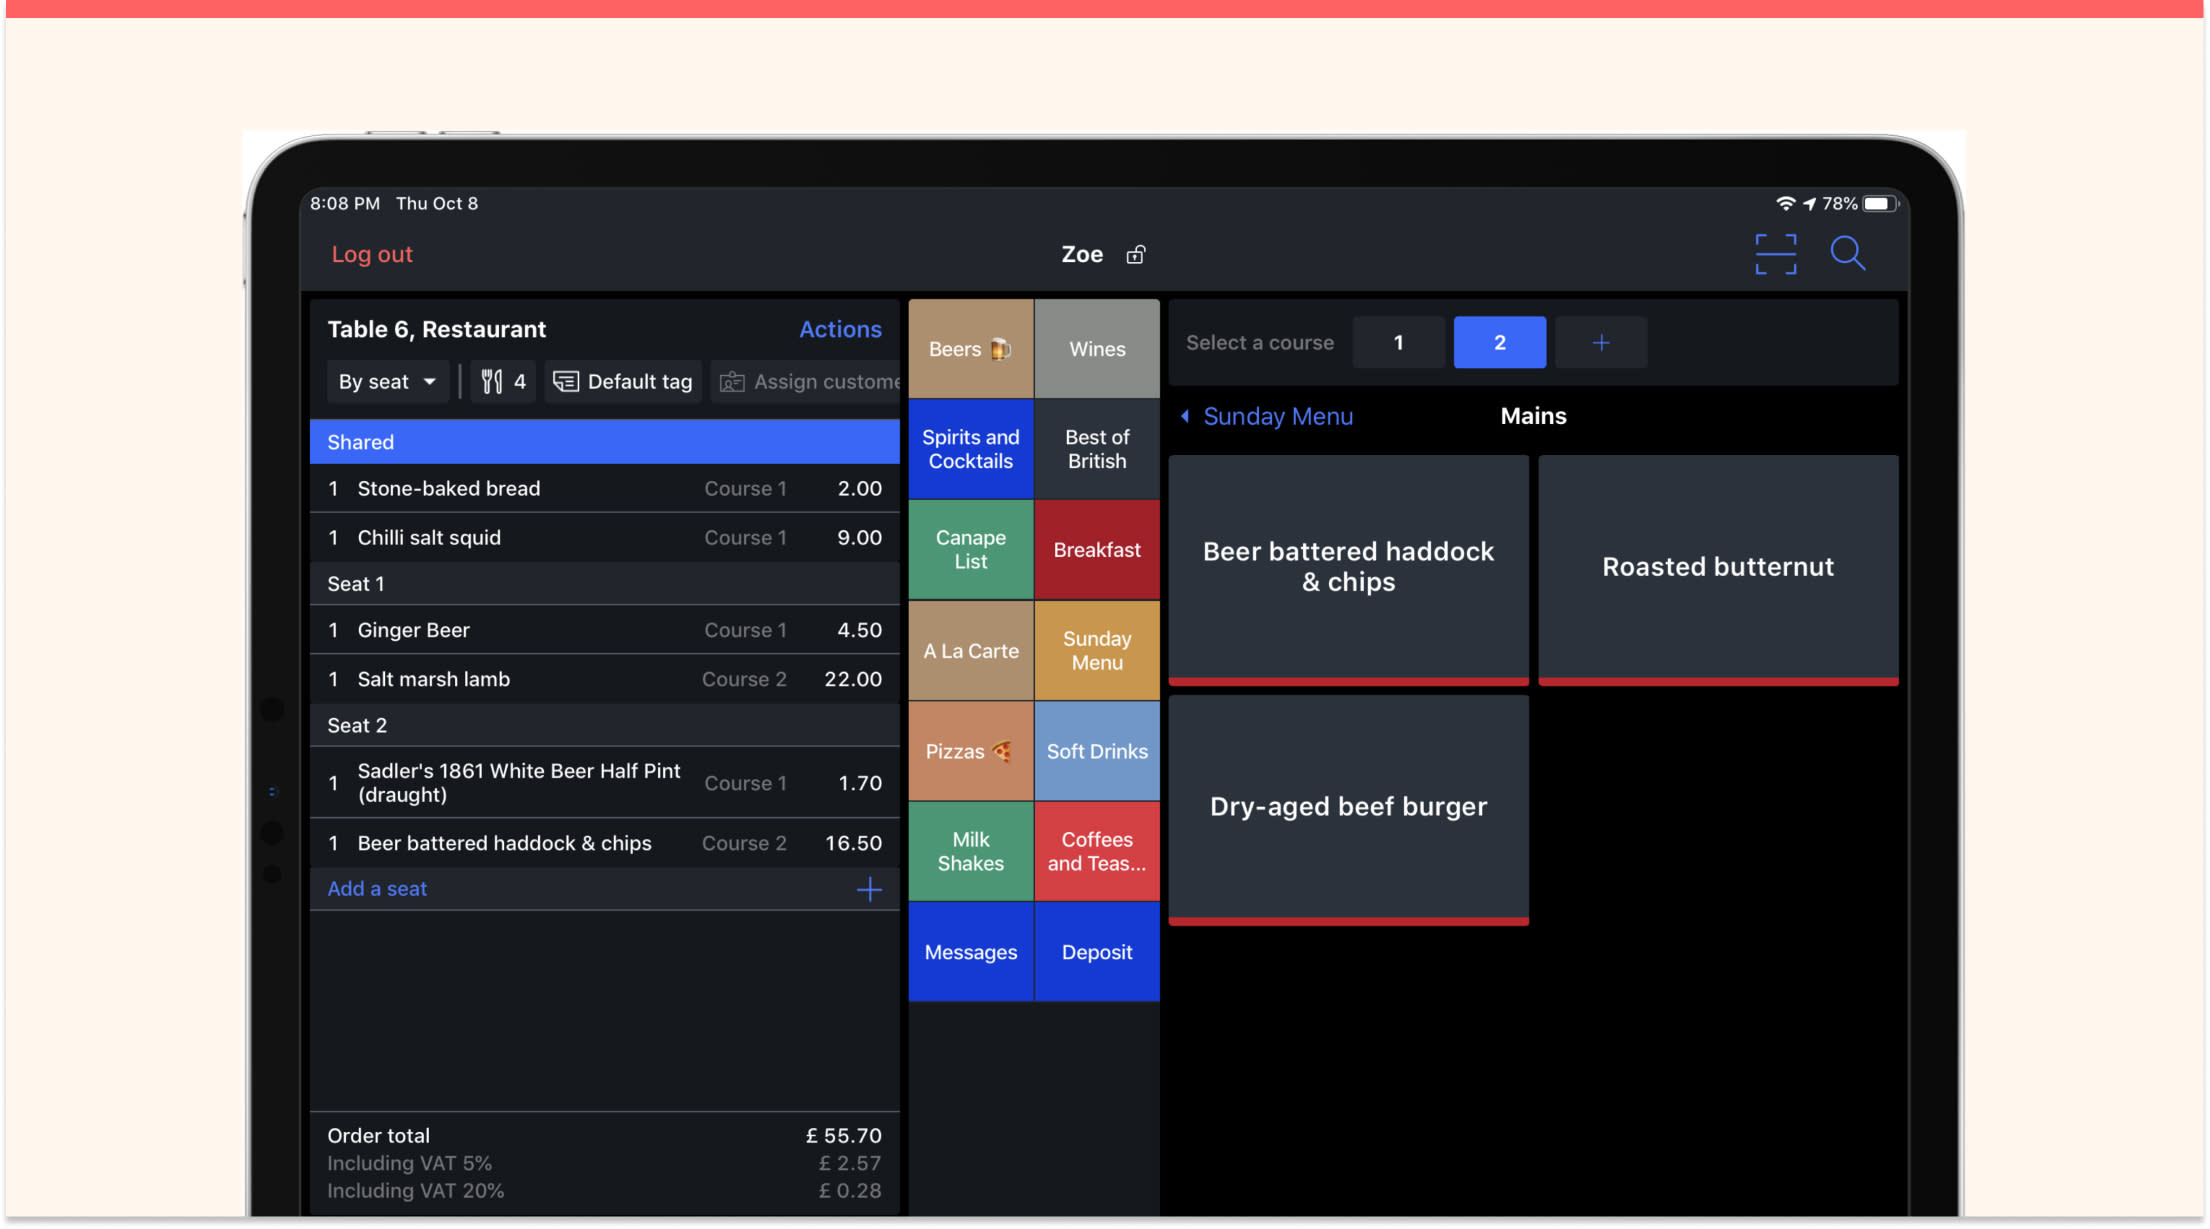The height and width of the screenshot is (1229, 2210).
Task: Switch to the Wines category
Action: (1096, 349)
